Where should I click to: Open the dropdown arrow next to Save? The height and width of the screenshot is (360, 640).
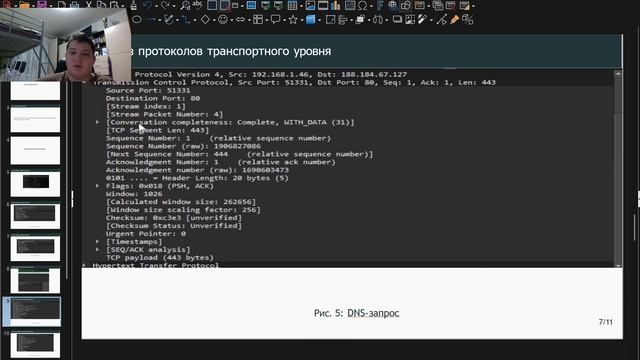tap(51, 6)
